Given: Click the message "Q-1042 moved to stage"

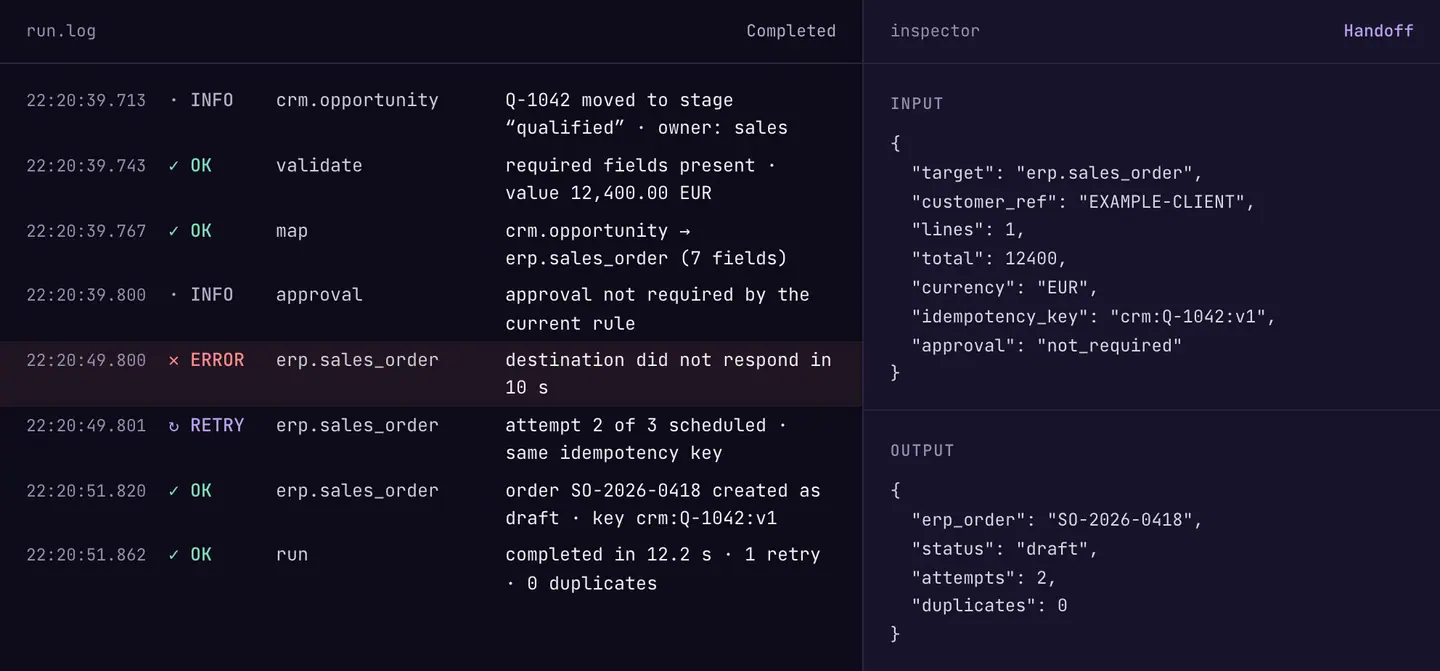Looking at the screenshot, I should point(619,100).
